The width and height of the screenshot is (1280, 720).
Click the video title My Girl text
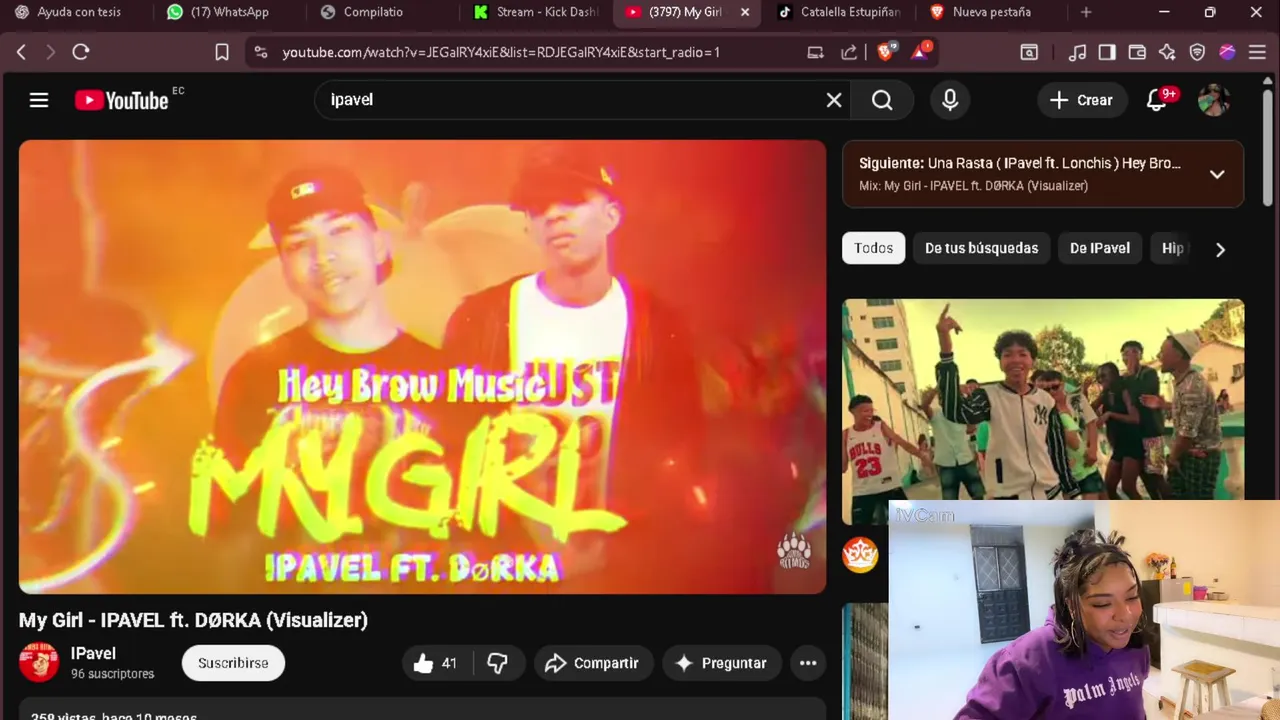193,620
